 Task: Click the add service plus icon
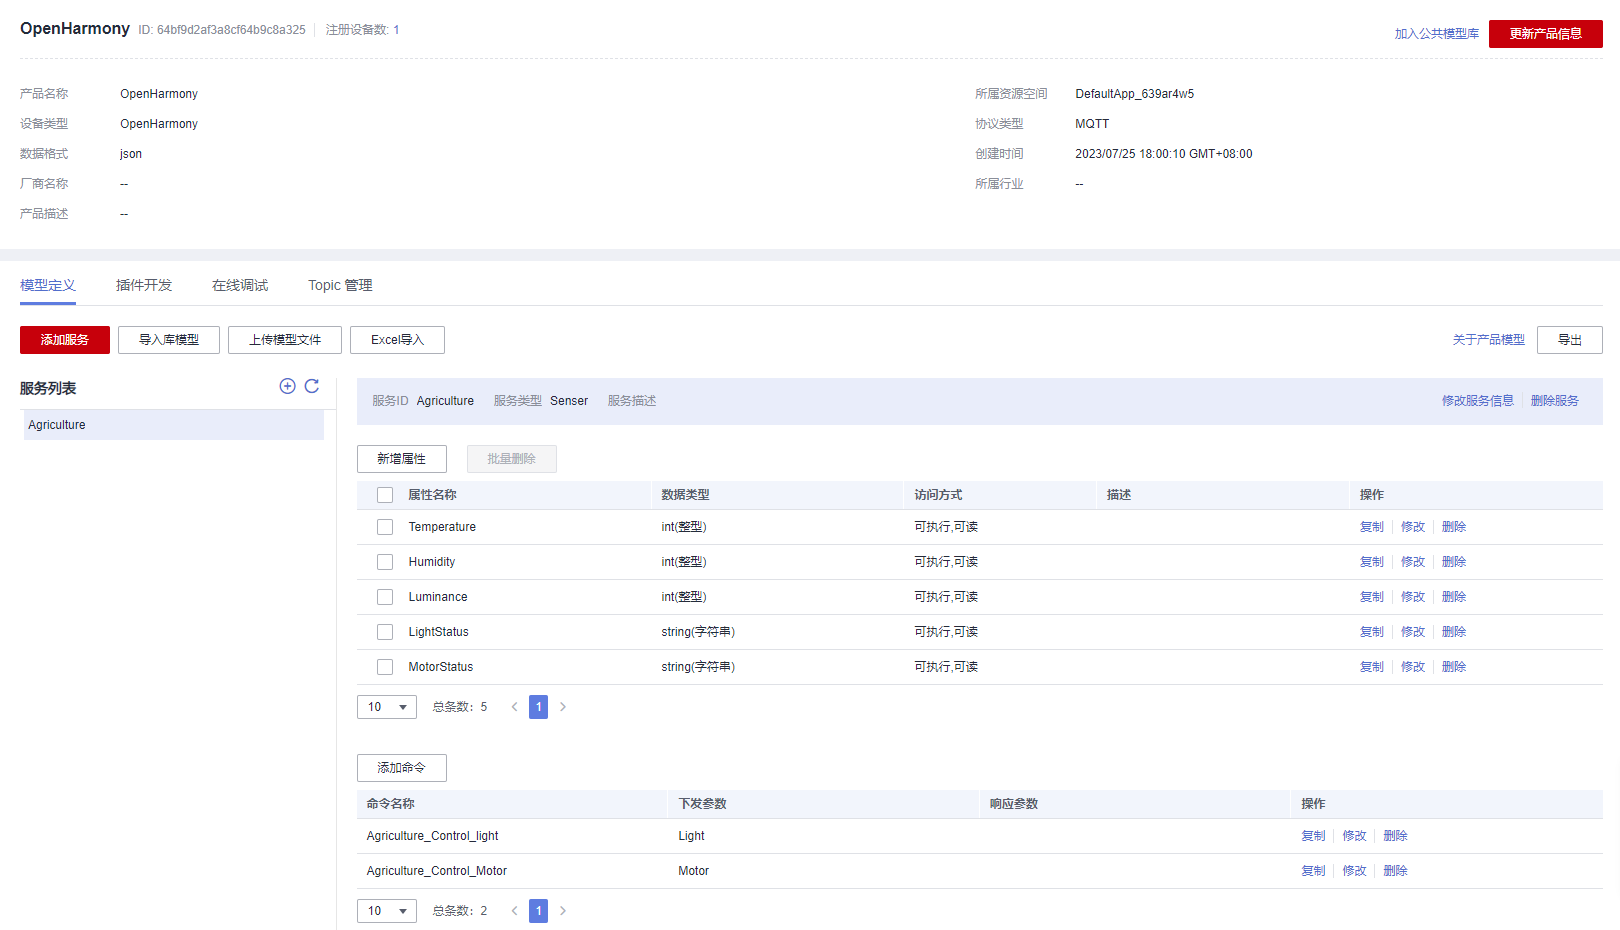[x=287, y=386]
